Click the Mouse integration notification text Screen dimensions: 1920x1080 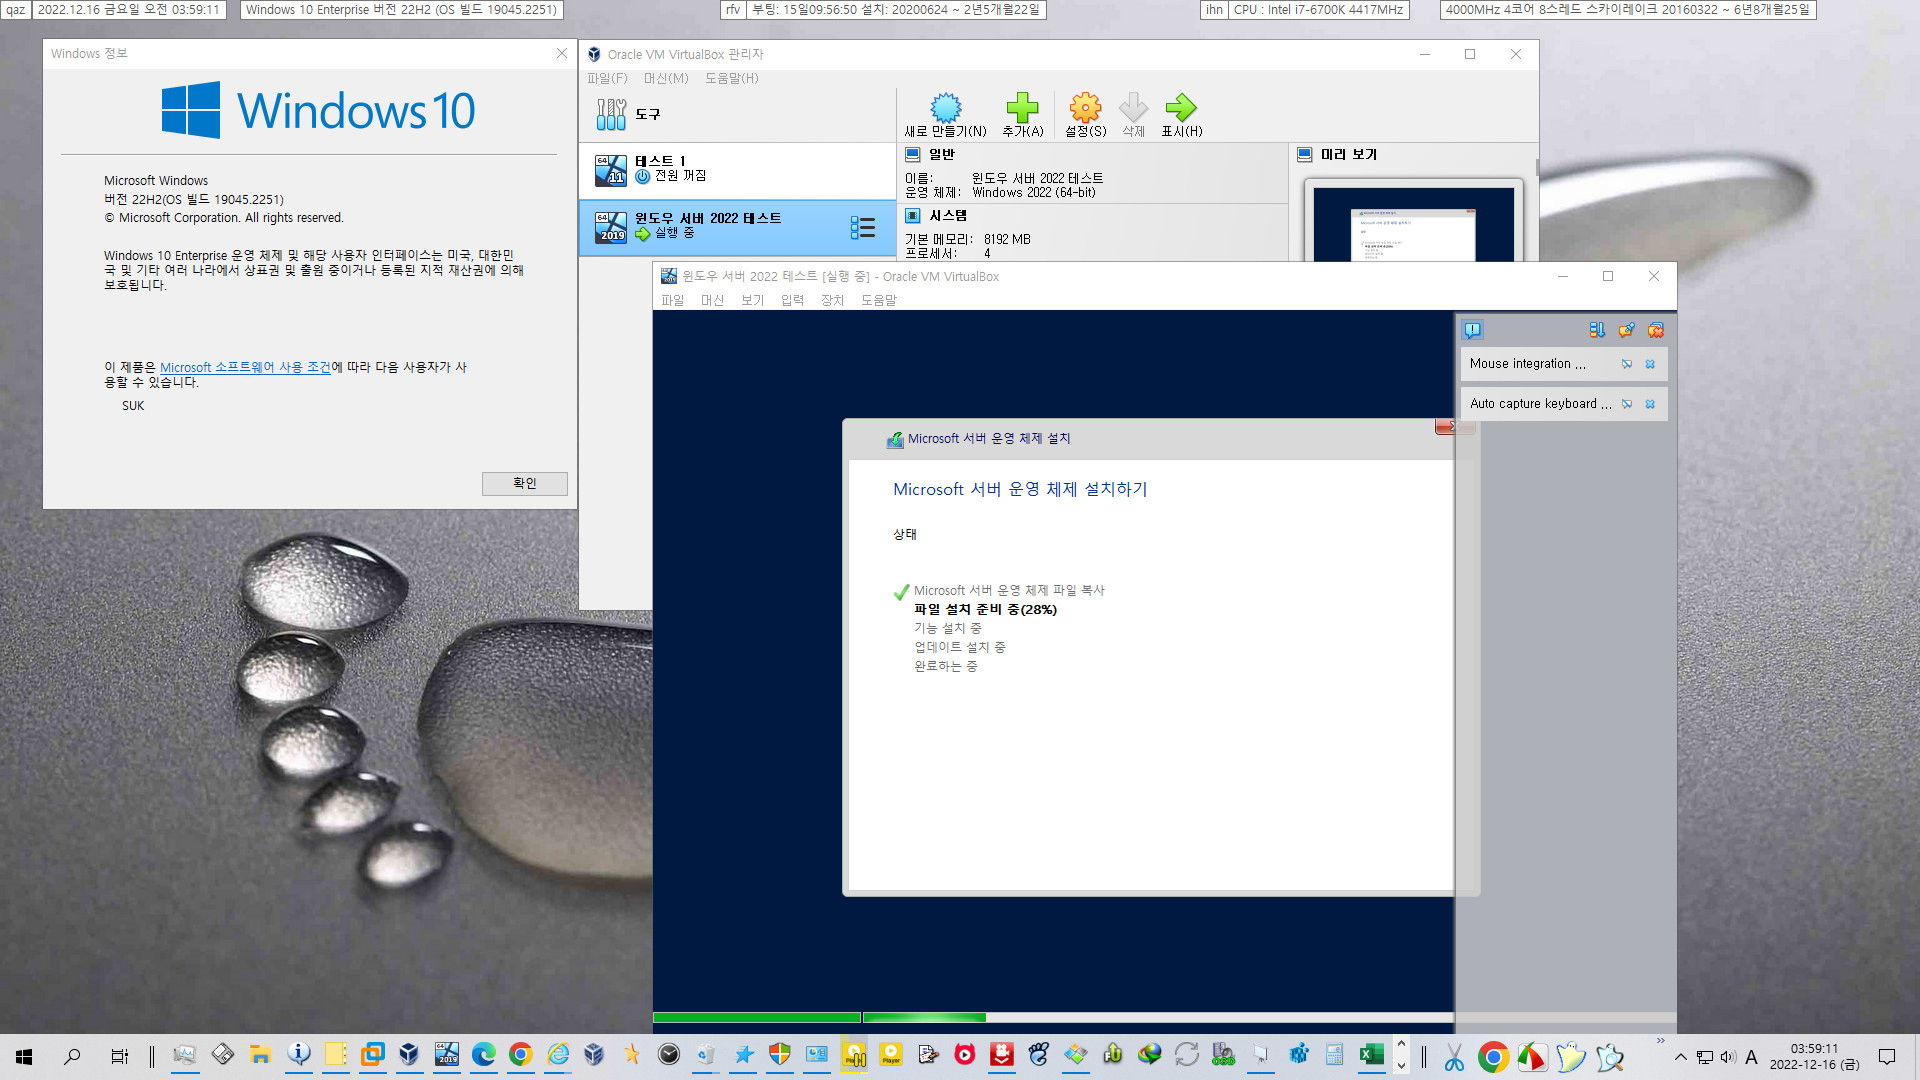(x=1527, y=364)
